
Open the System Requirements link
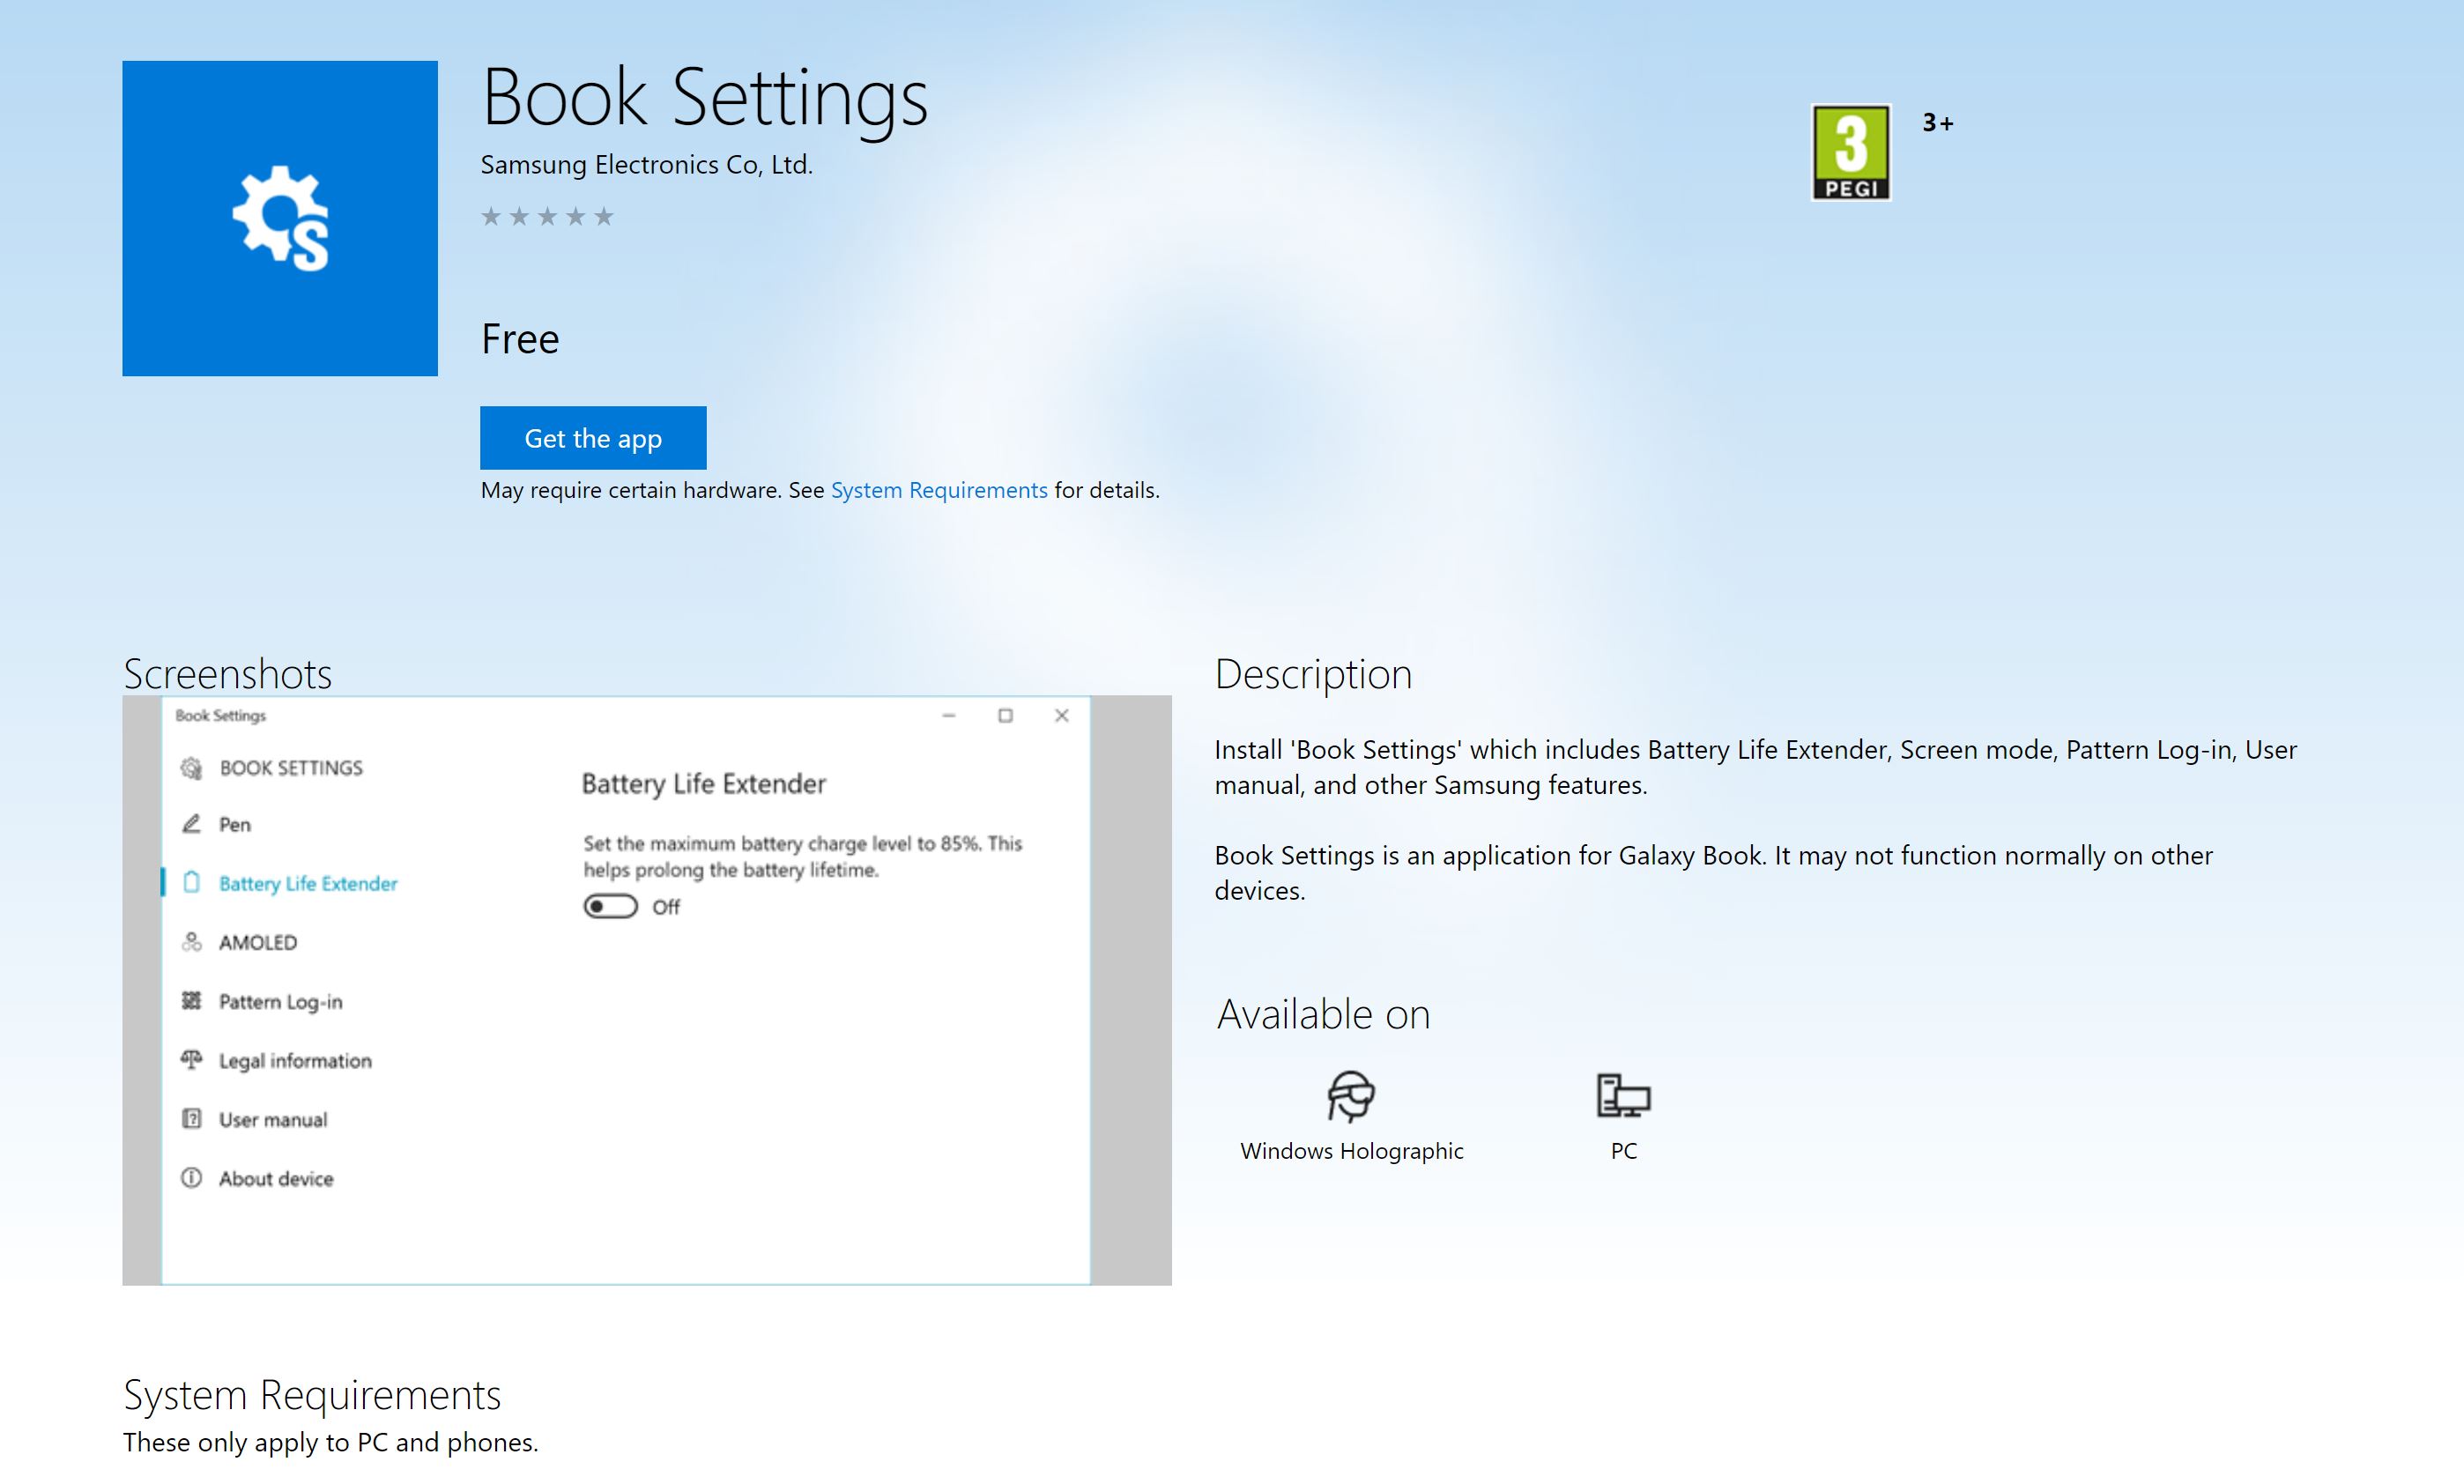pos(938,490)
